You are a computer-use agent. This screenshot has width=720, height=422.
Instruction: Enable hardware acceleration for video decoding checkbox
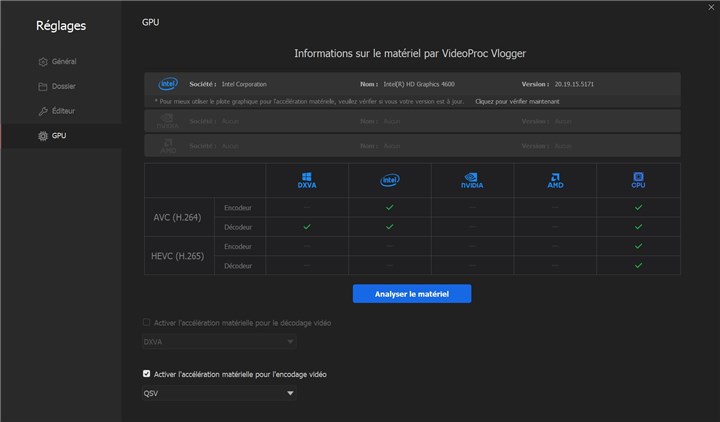point(146,322)
